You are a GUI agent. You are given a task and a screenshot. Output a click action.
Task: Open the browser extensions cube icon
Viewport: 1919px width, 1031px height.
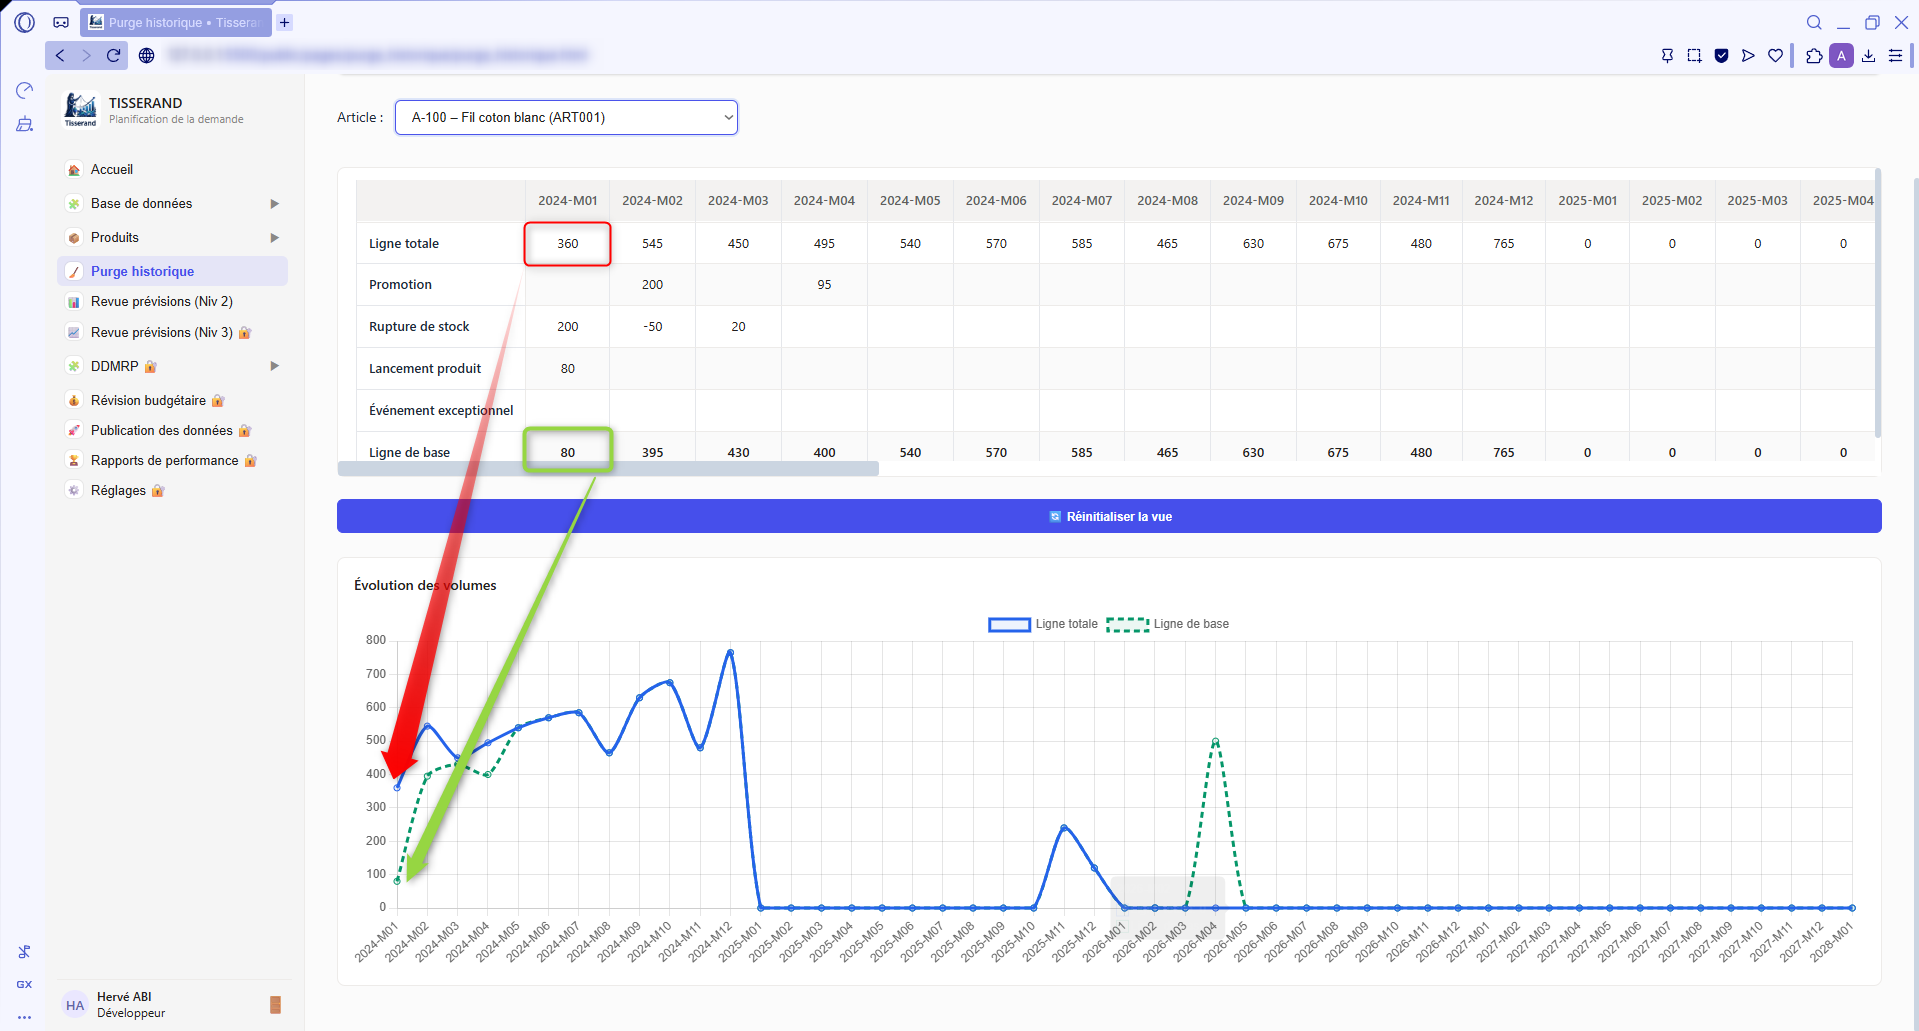1814,56
